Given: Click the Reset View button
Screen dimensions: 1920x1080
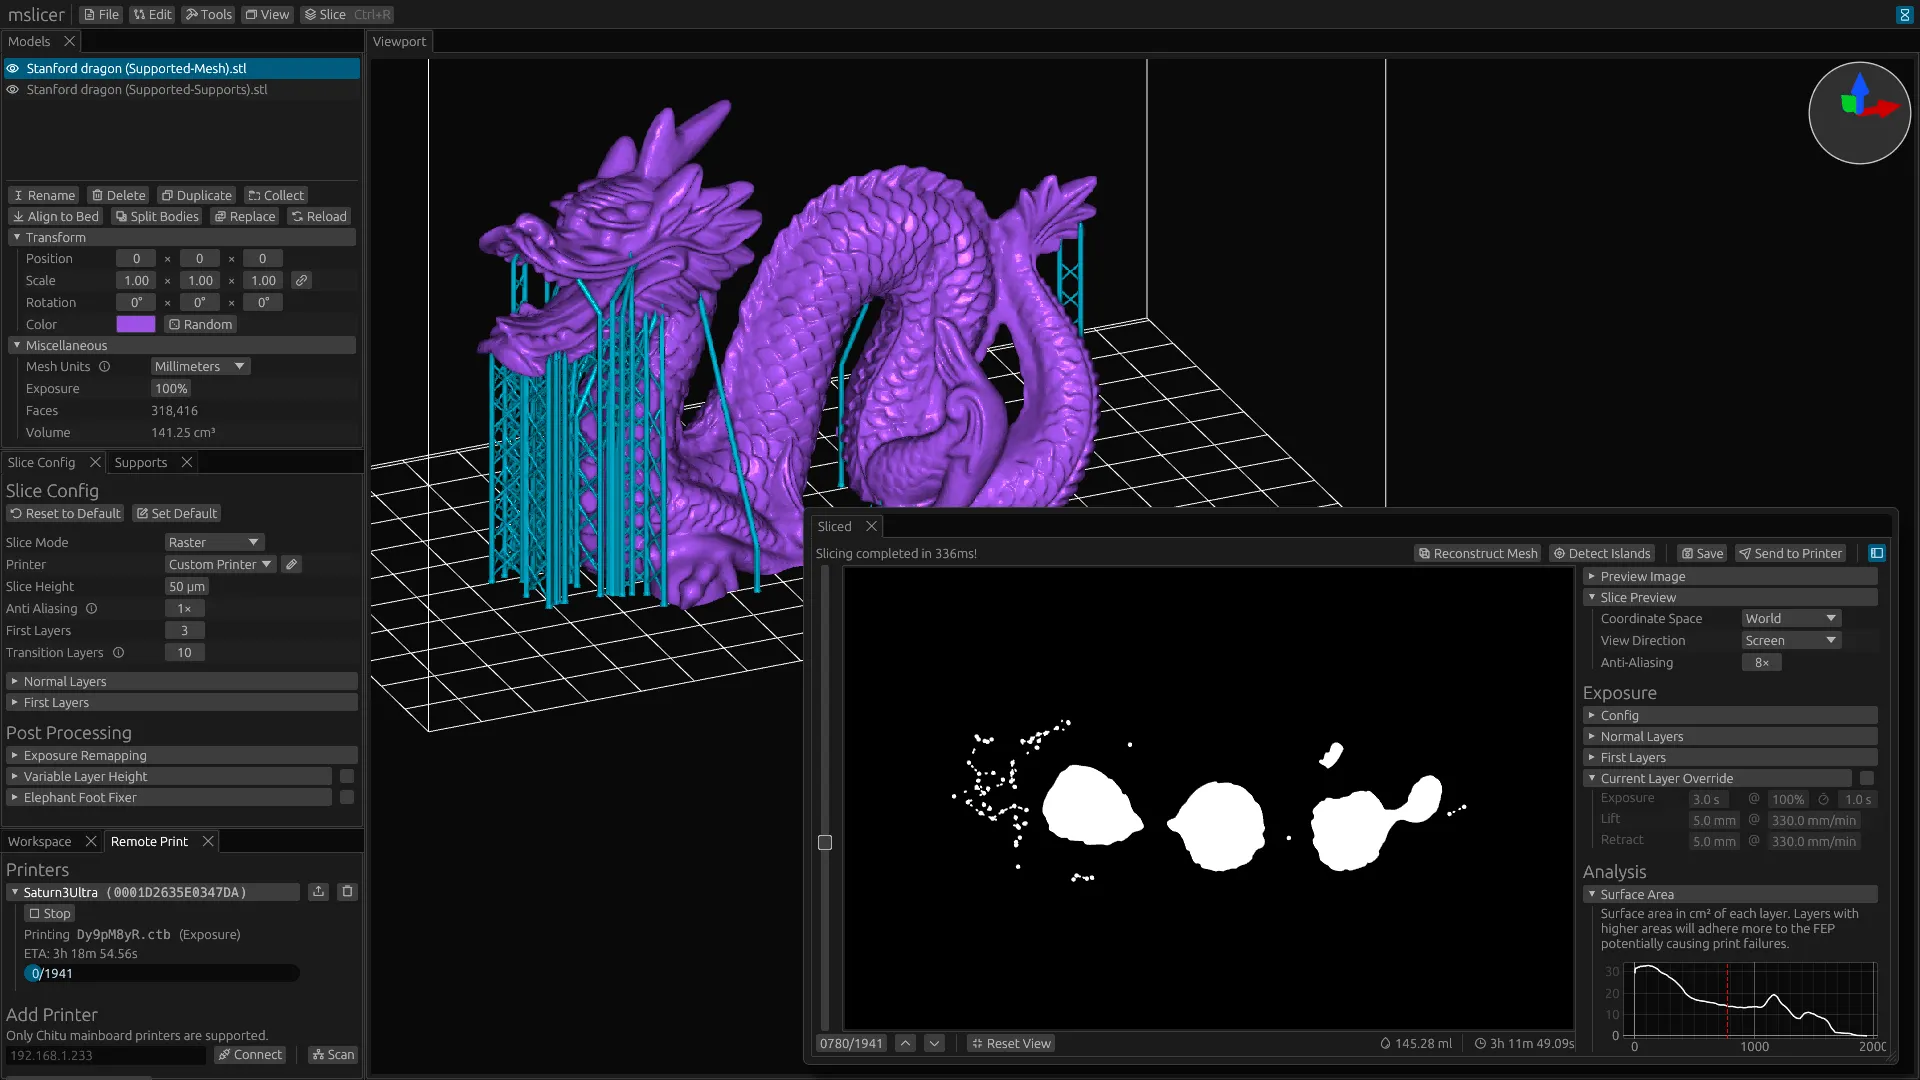Looking at the screenshot, I should click(x=1011, y=1044).
